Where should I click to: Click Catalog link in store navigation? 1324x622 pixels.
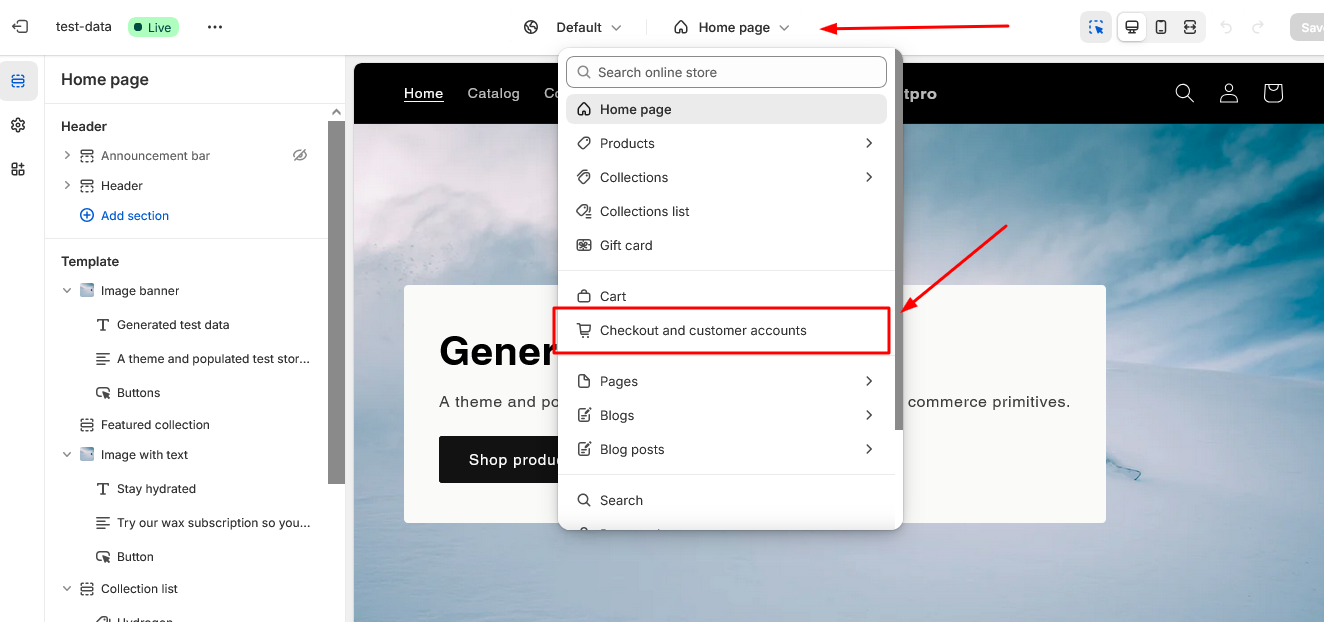tap(493, 93)
